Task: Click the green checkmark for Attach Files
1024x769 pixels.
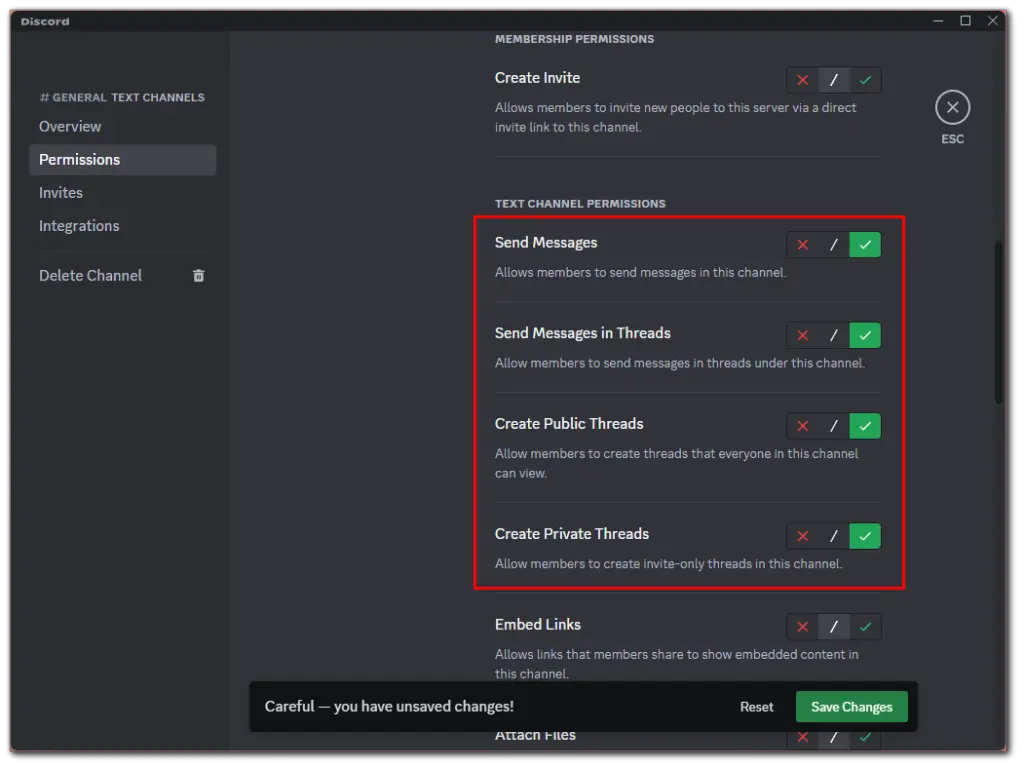Action: tap(864, 737)
